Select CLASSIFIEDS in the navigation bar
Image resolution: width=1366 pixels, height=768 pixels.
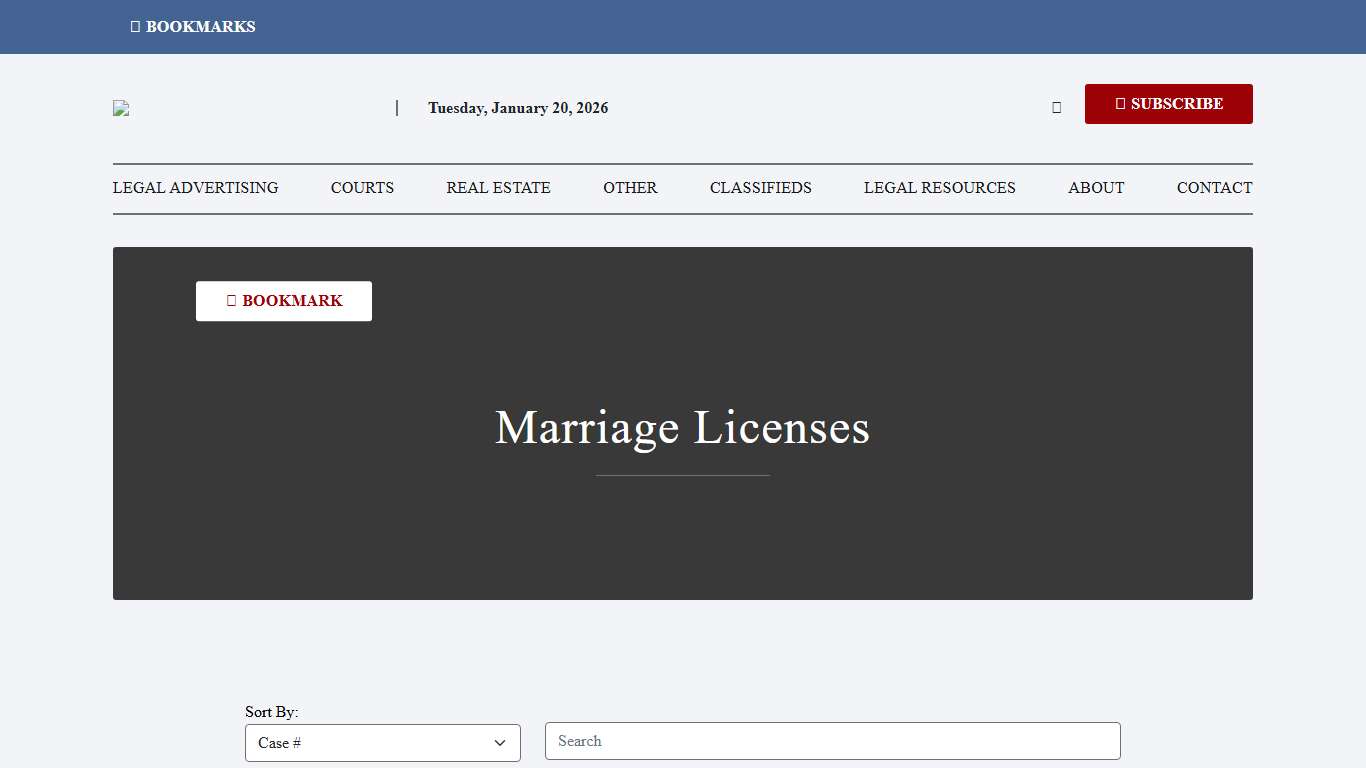tap(761, 188)
